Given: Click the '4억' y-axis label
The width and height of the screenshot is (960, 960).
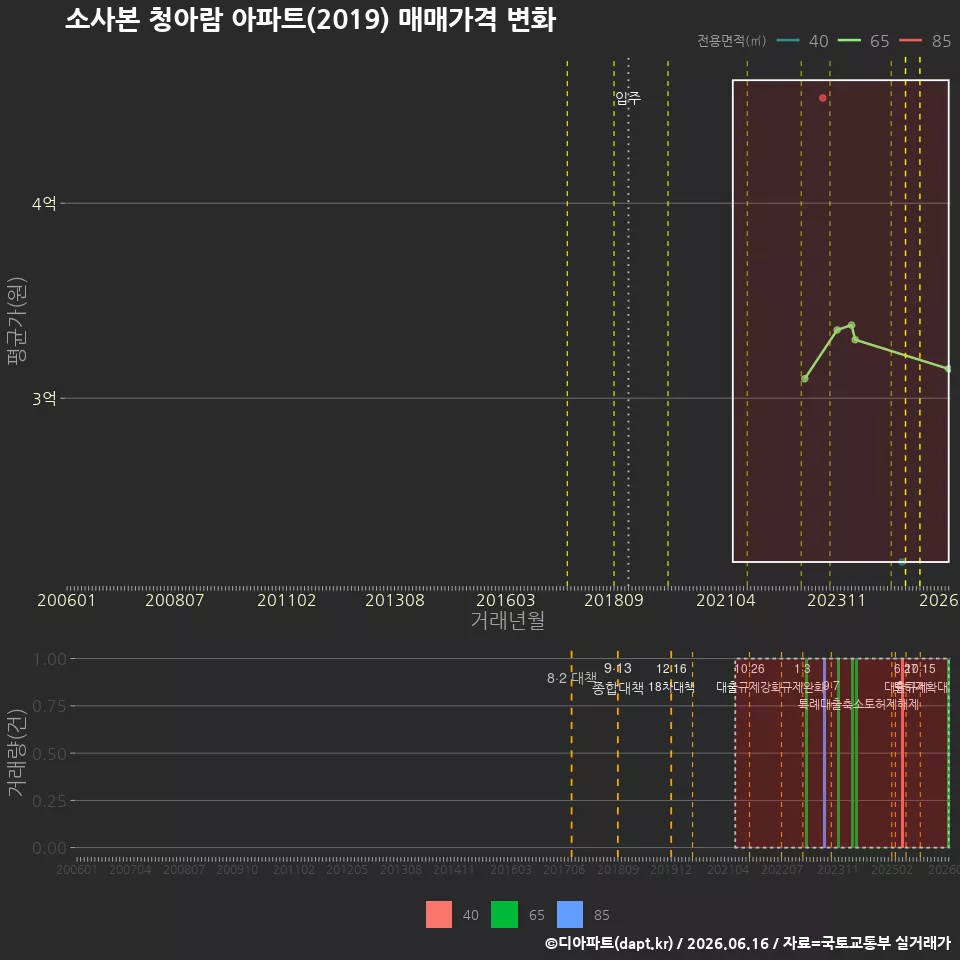Looking at the screenshot, I should (x=44, y=203).
